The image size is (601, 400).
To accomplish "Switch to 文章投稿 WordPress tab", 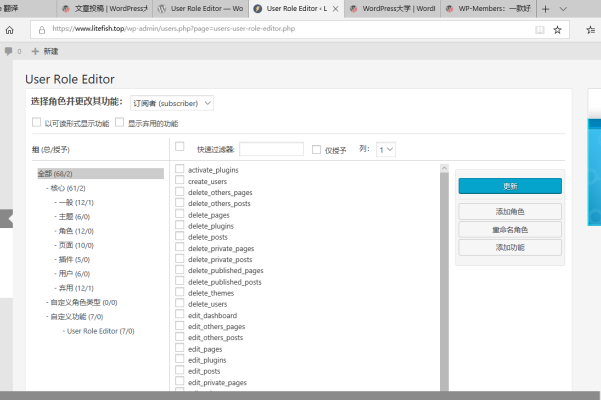I will [x=105, y=8].
